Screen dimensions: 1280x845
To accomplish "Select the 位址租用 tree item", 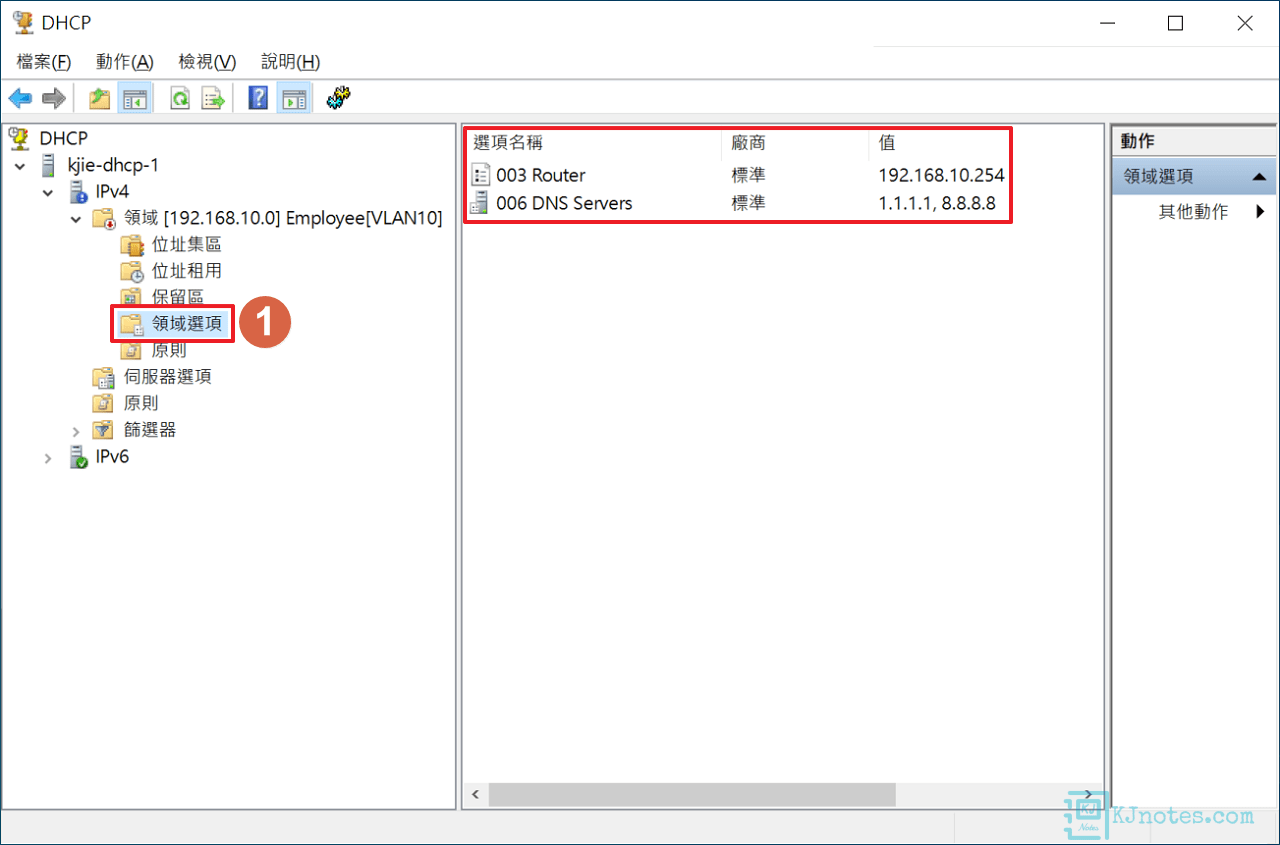I will pyautogui.click(x=186, y=271).
